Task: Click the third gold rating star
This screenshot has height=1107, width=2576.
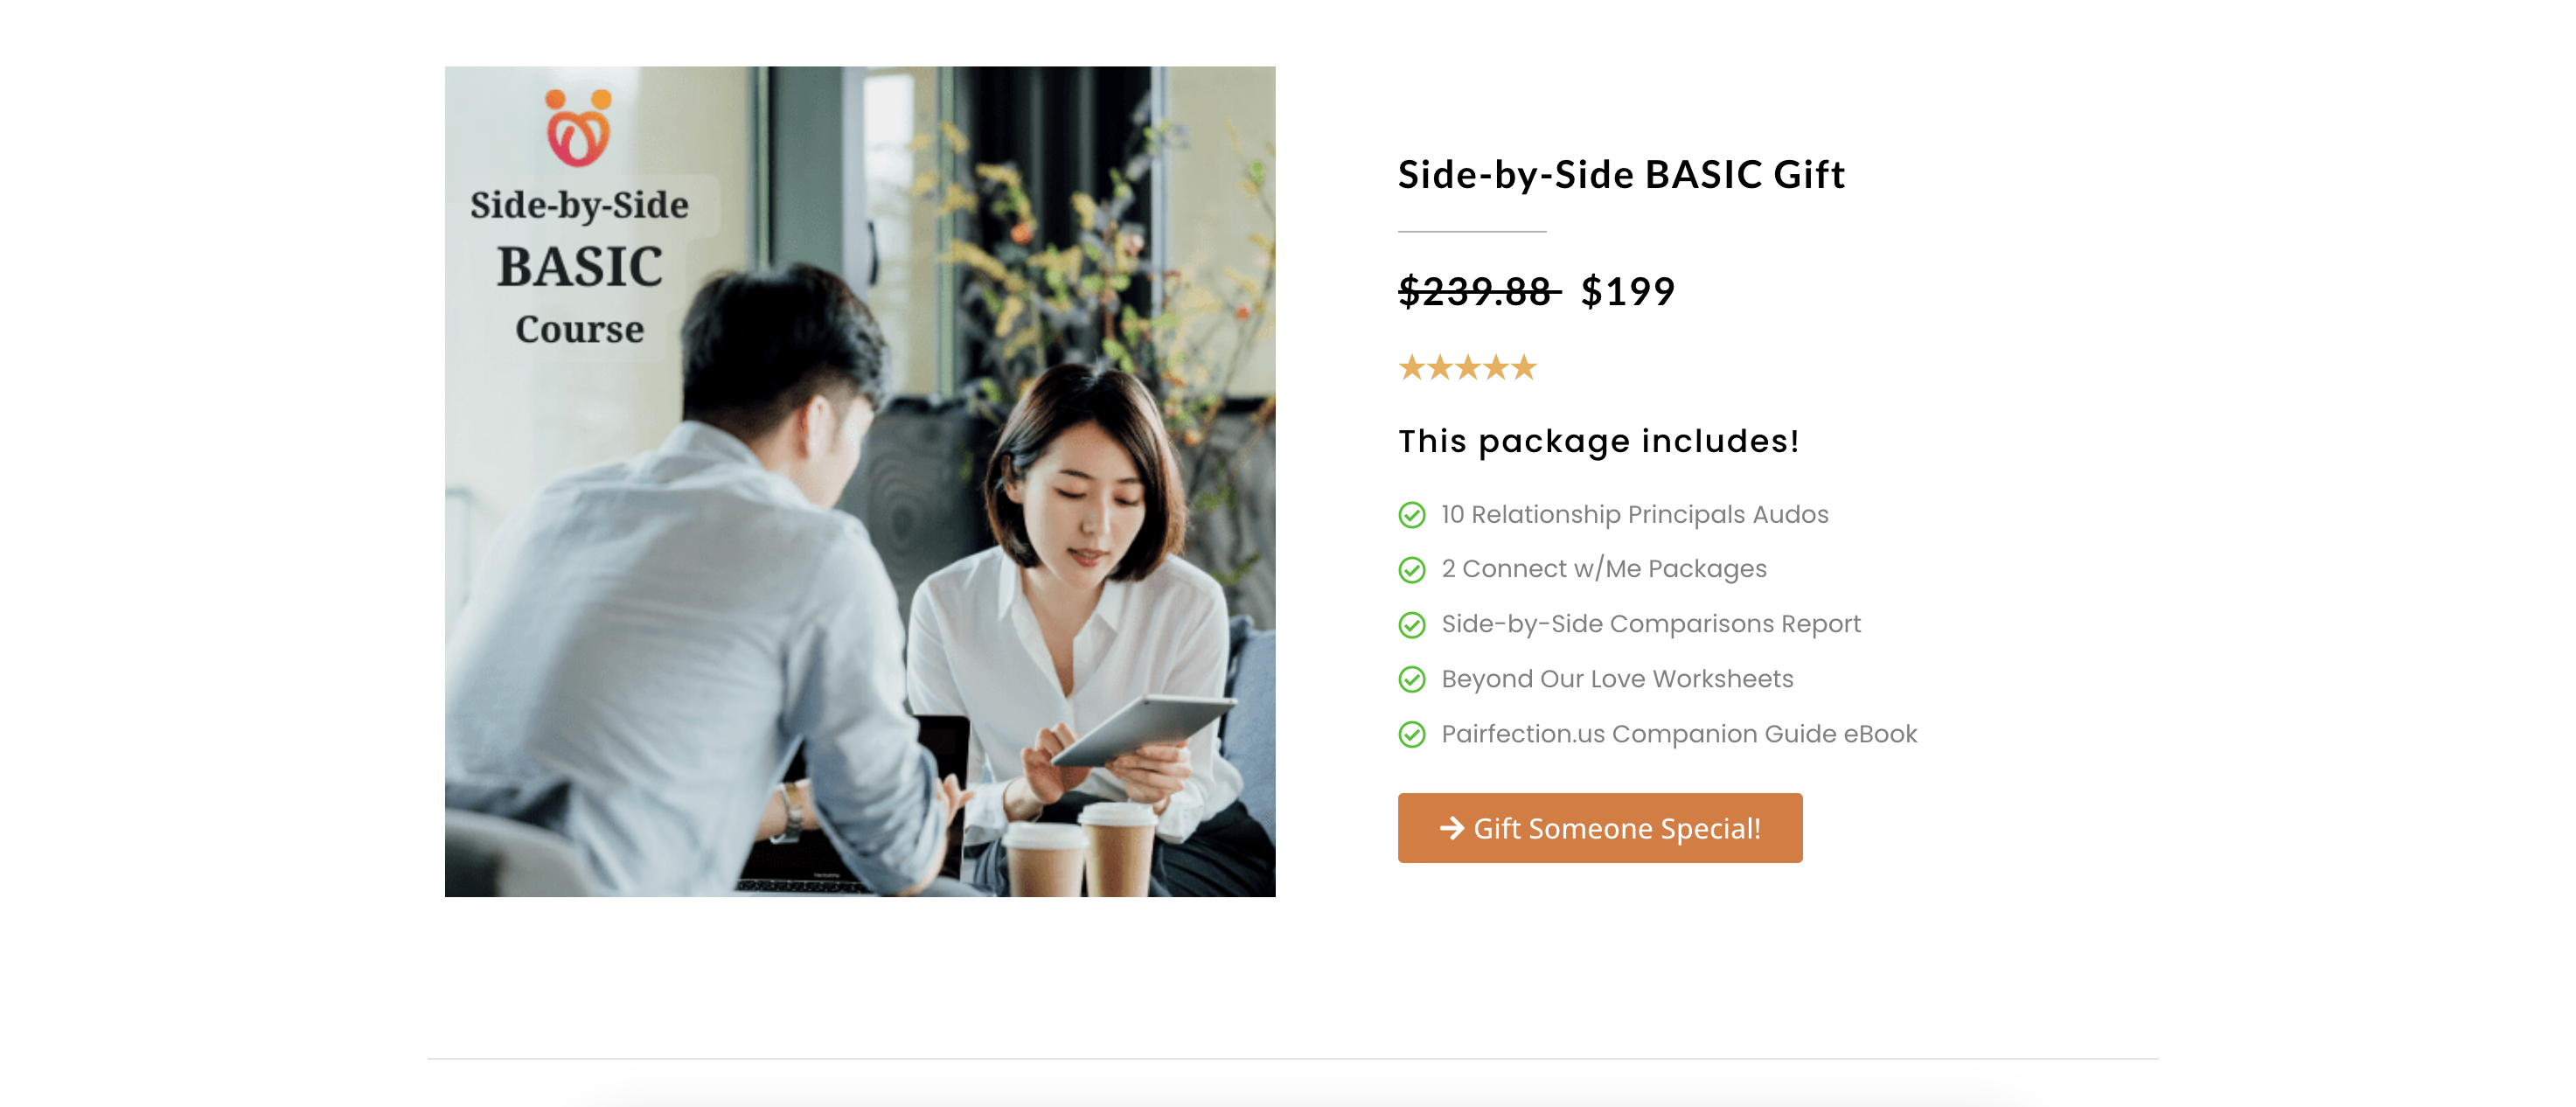Action: (1467, 367)
